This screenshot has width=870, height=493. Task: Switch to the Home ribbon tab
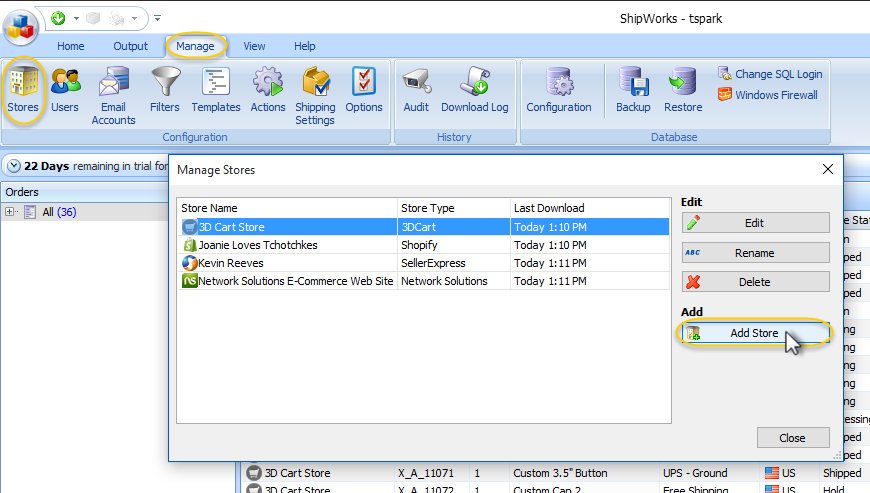[70, 46]
